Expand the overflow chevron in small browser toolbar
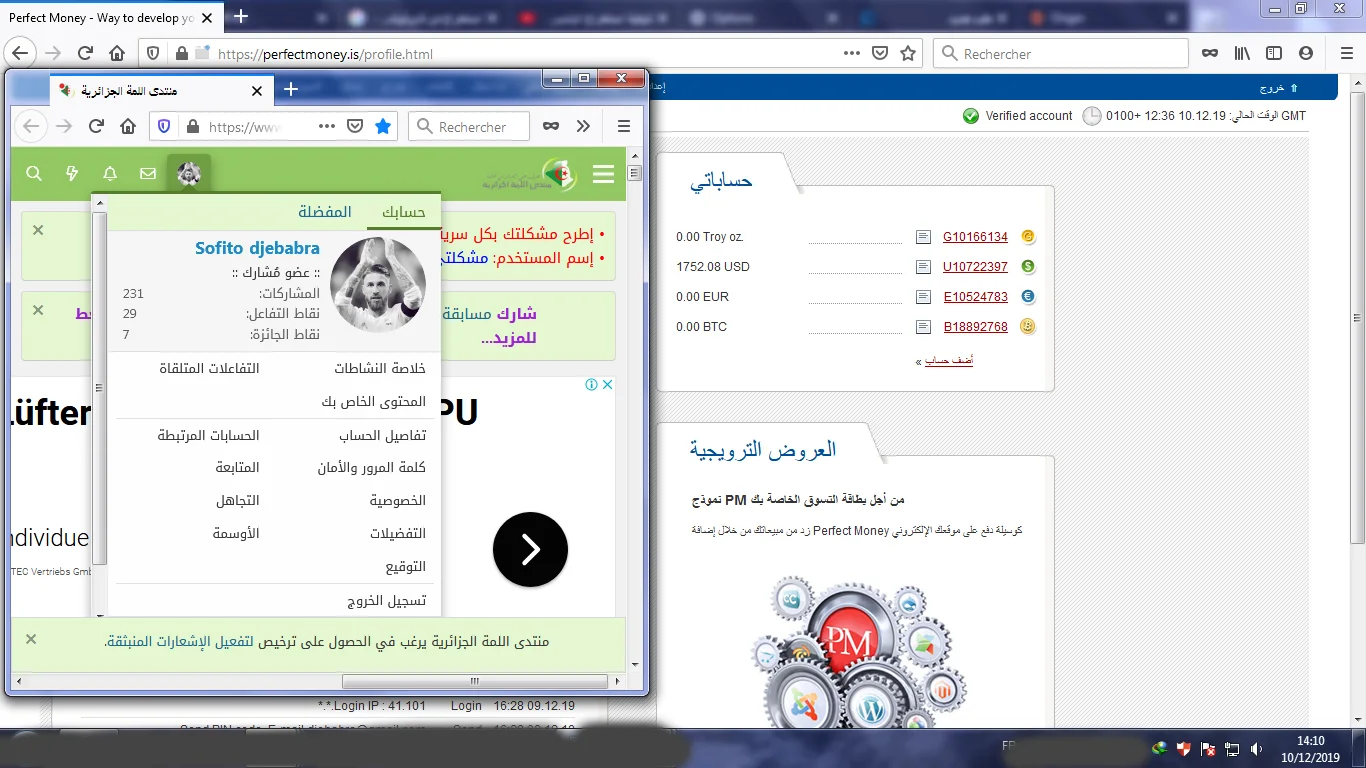 [584, 126]
